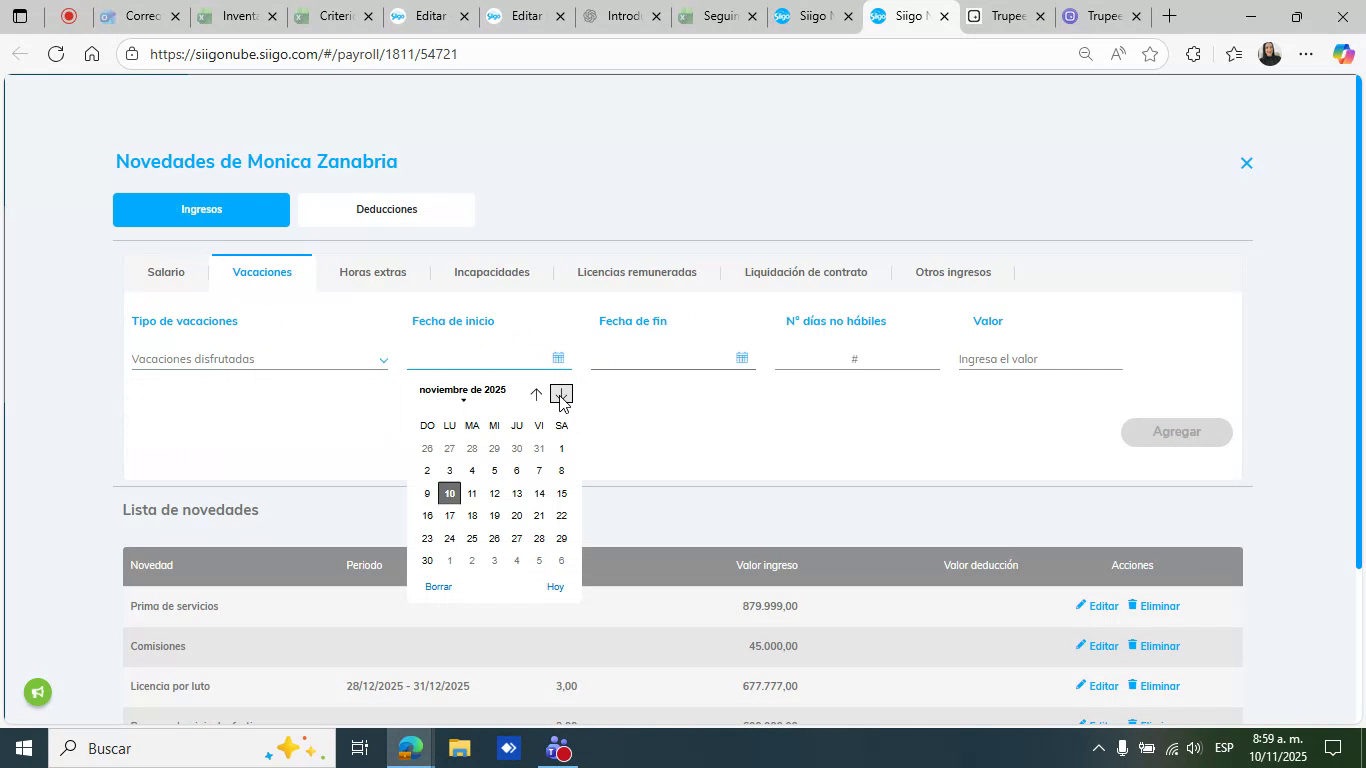Image resolution: width=1366 pixels, height=768 pixels.
Task: Open Windows Start menu
Action: tap(22, 748)
